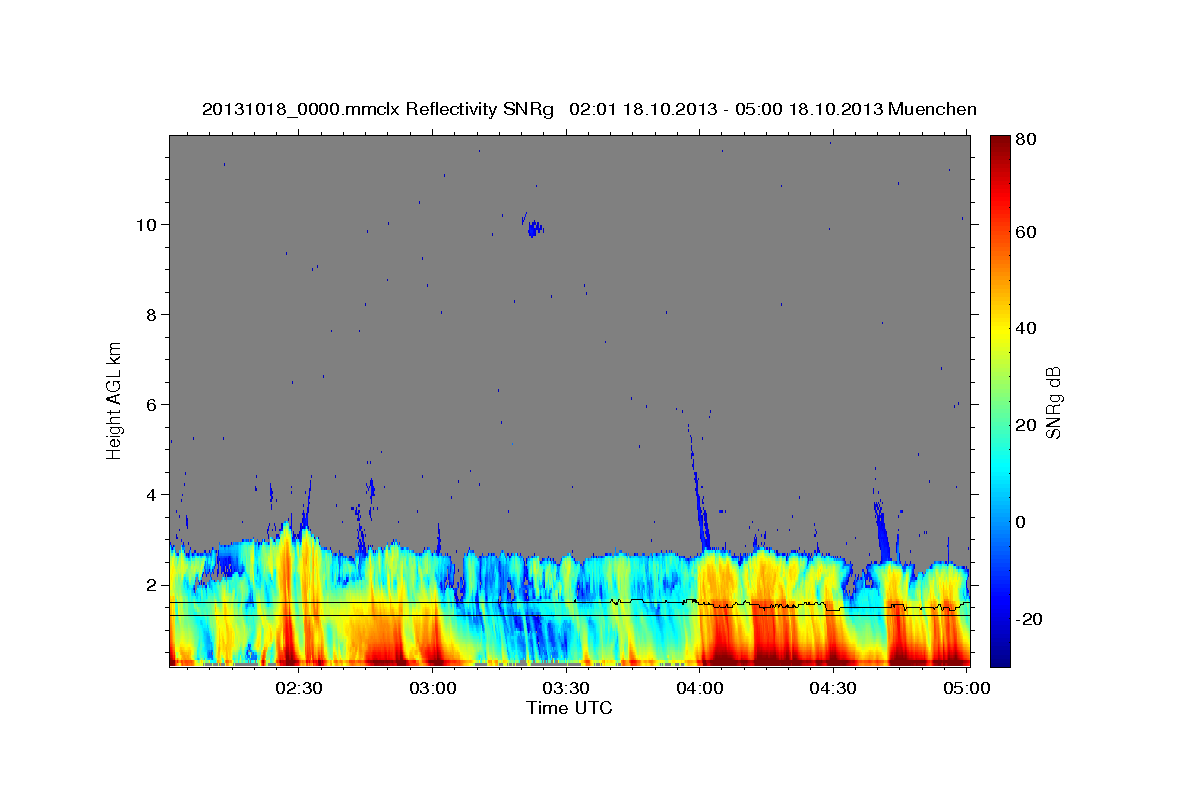Click the colorbar value 80
This screenshot has width=1200, height=800.
(x=1027, y=140)
